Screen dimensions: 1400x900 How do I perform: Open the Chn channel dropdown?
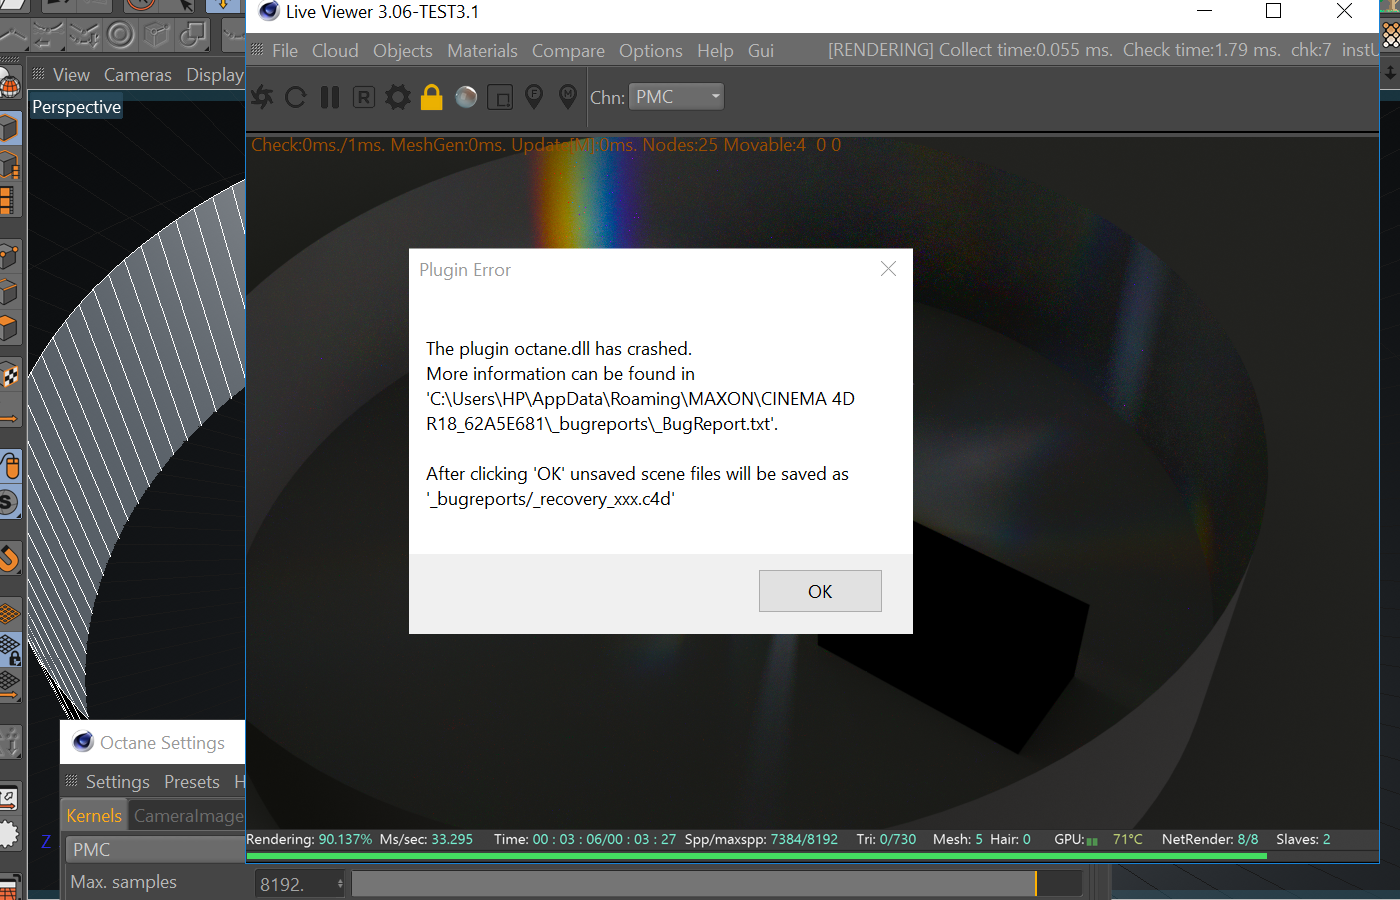click(x=676, y=97)
